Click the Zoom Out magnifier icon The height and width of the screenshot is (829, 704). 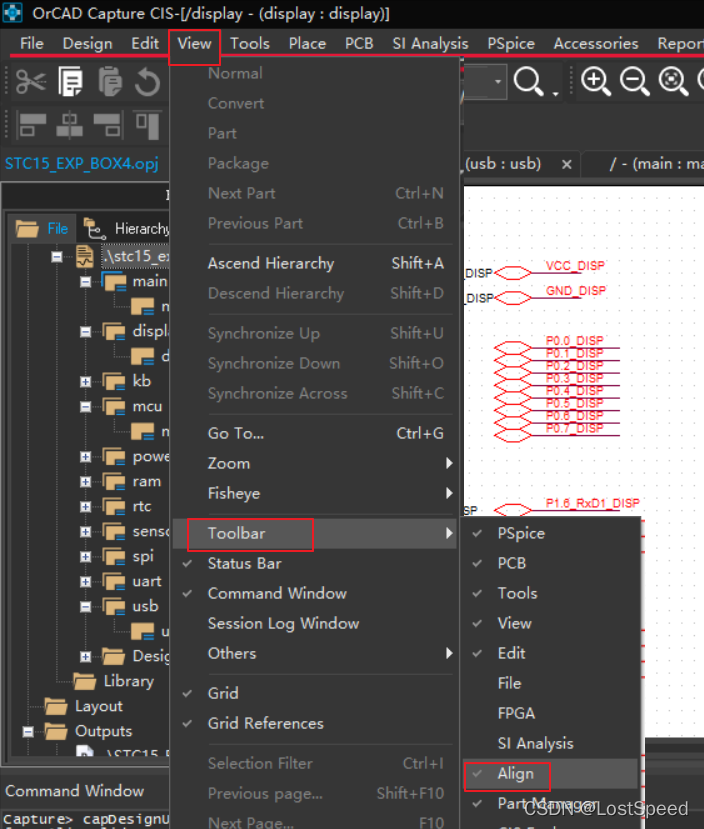tap(635, 82)
